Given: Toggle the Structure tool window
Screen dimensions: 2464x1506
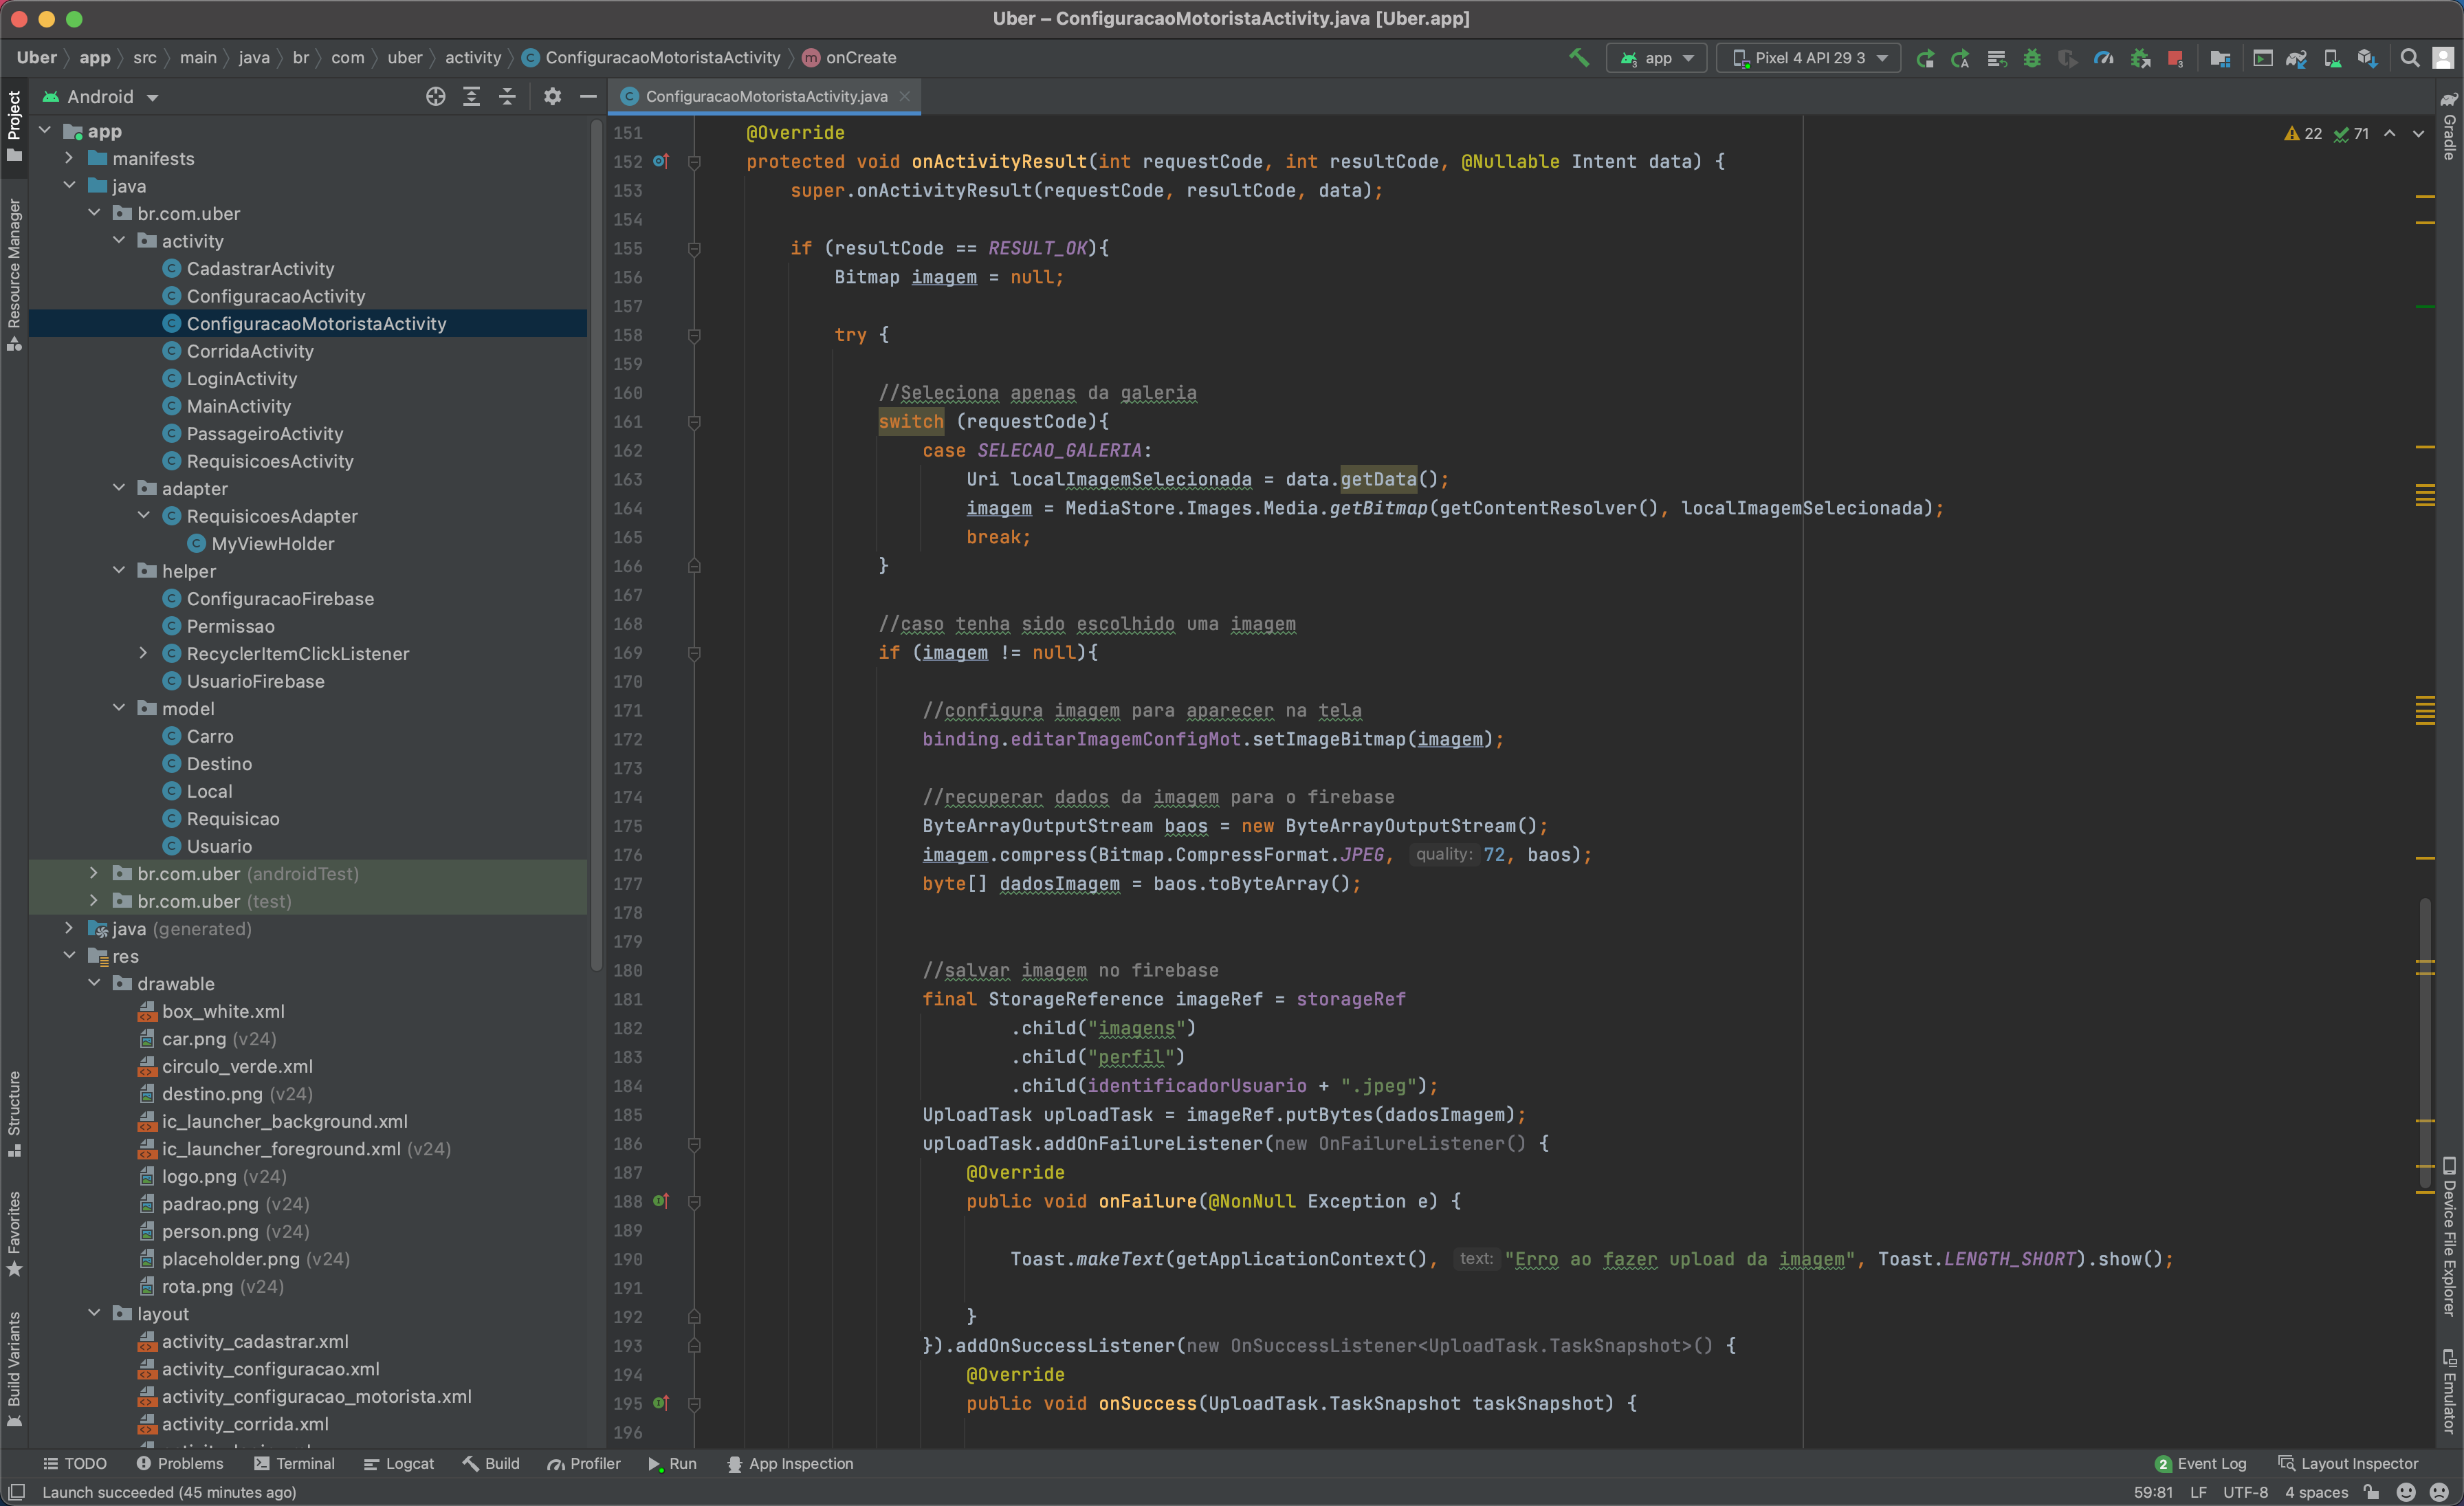Looking at the screenshot, I should click(14, 1113).
